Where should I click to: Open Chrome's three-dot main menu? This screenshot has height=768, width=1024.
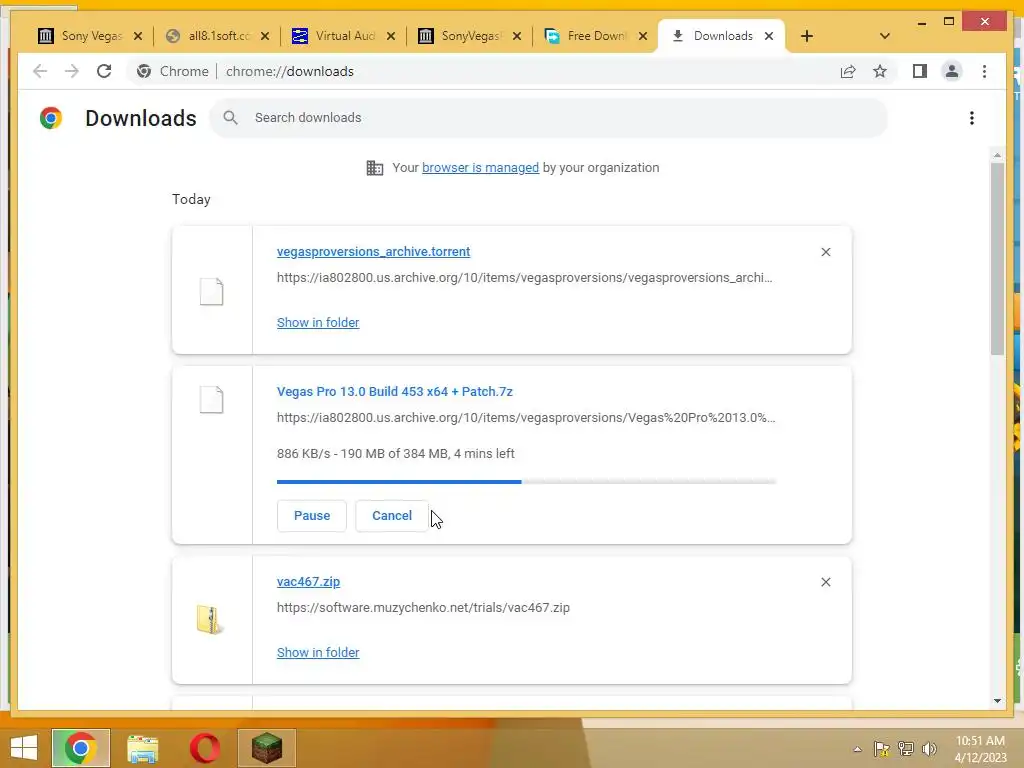point(984,71)
